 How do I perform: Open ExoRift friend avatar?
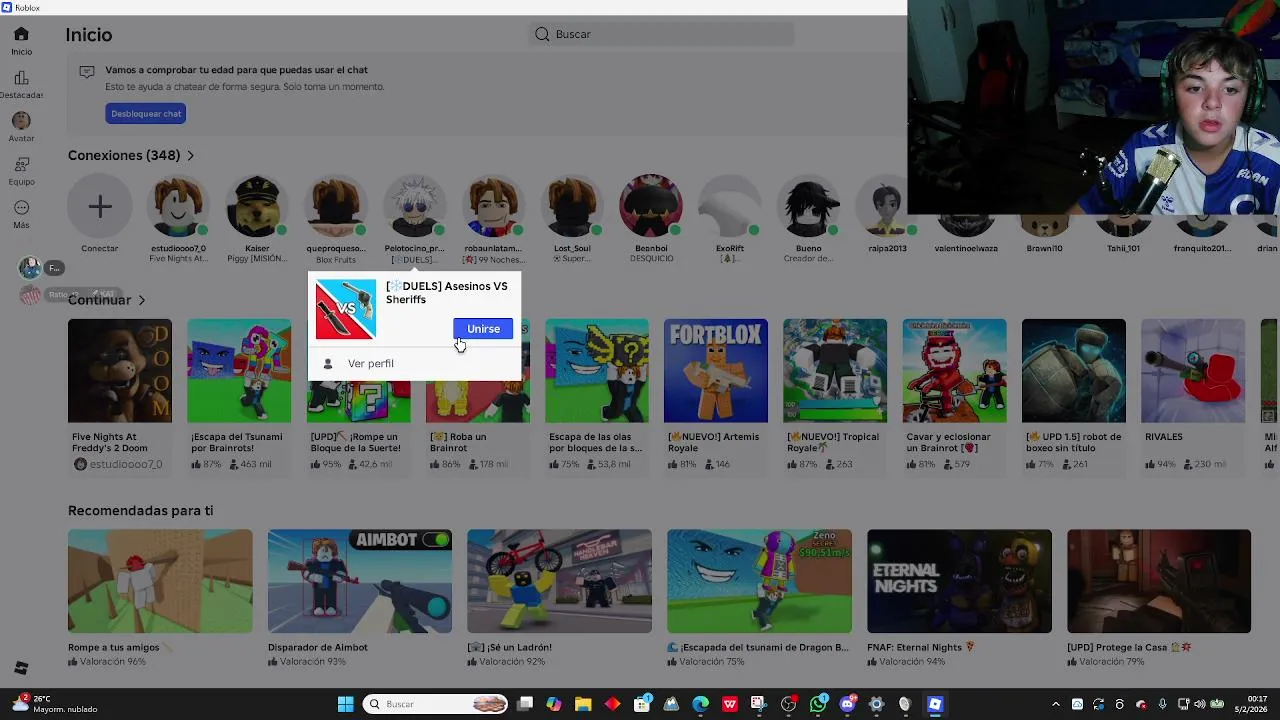pyautogui.click(x=729, y=207)
